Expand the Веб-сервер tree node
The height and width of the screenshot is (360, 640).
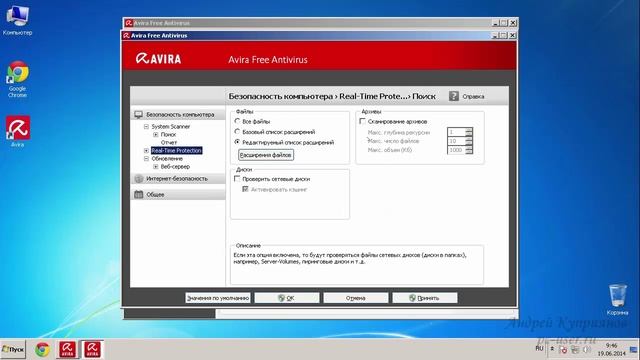pyautogui.click(x=156, y=167)
